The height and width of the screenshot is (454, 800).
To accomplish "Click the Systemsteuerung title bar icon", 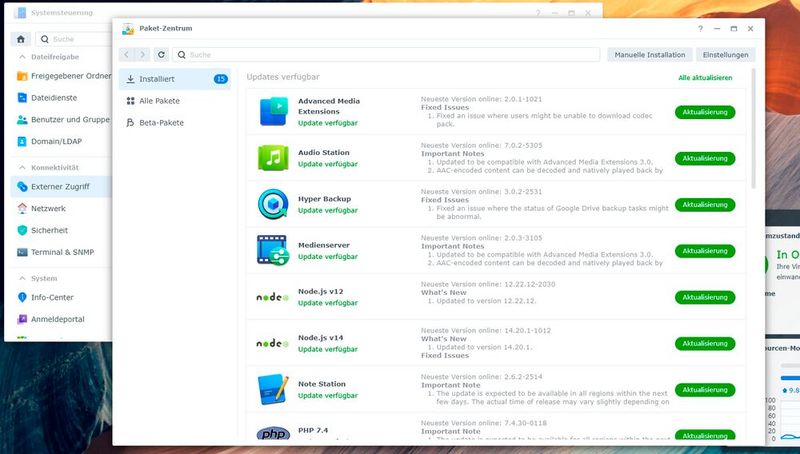I will [20, 12].
